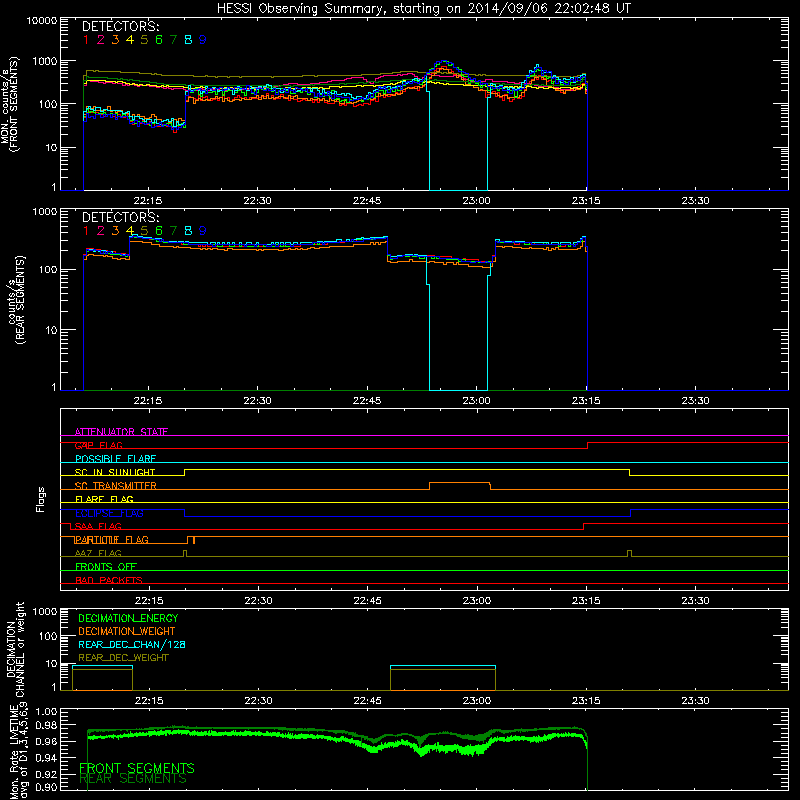Click the 0.92 tick on the livetime axis
Screen dimensions: 800x800
point(46,774)
